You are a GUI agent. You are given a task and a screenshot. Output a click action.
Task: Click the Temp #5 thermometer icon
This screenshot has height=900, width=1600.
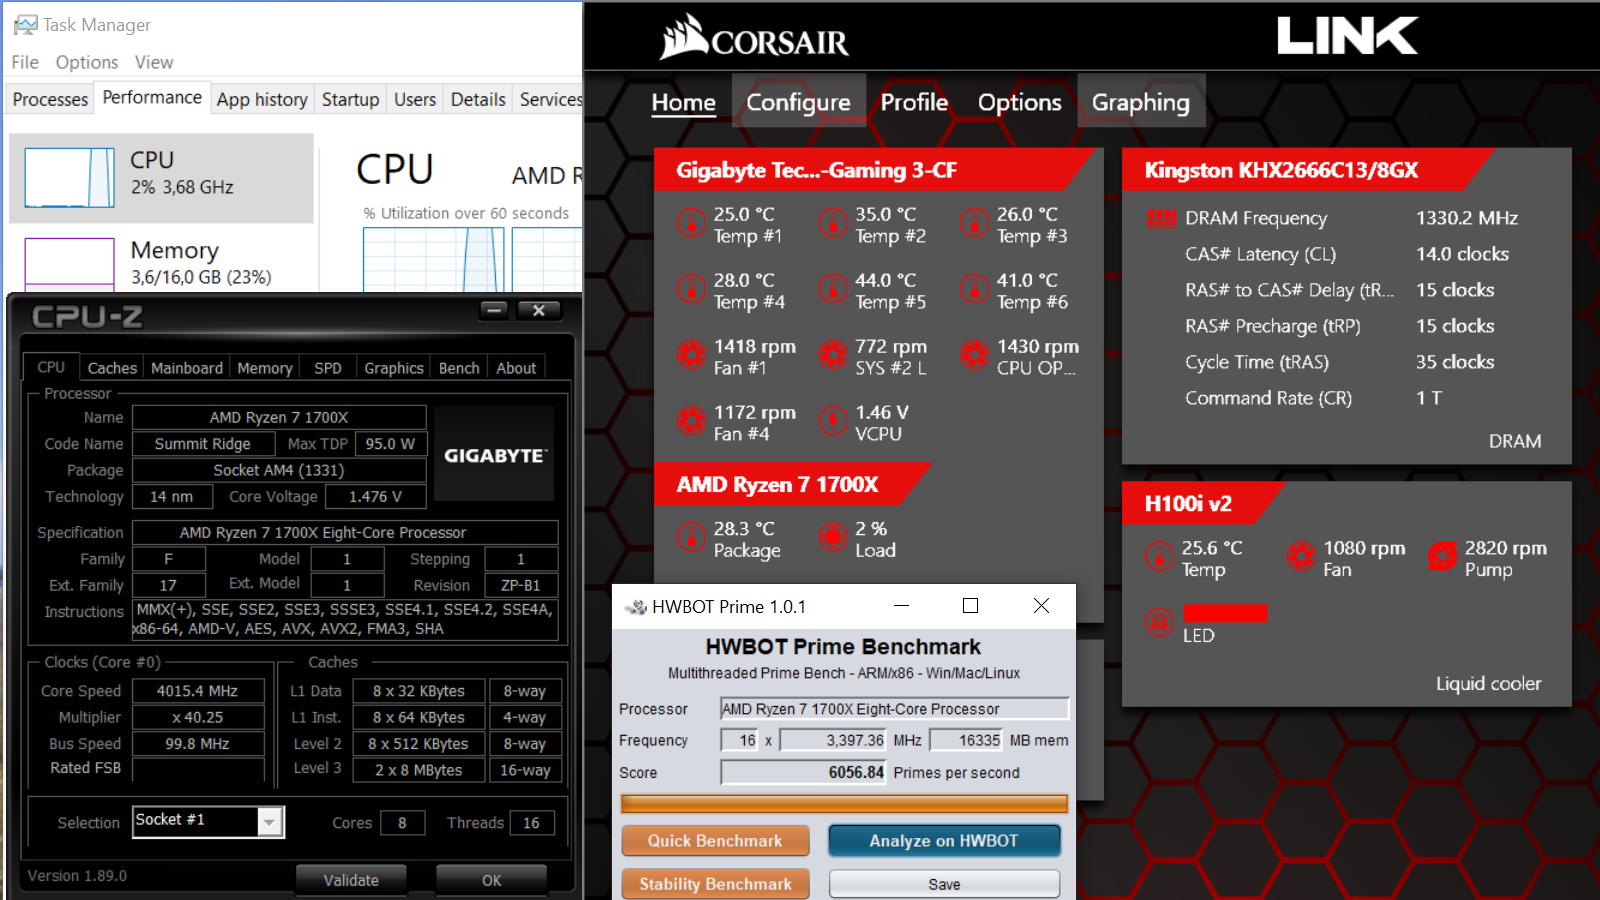click(833, 289)
